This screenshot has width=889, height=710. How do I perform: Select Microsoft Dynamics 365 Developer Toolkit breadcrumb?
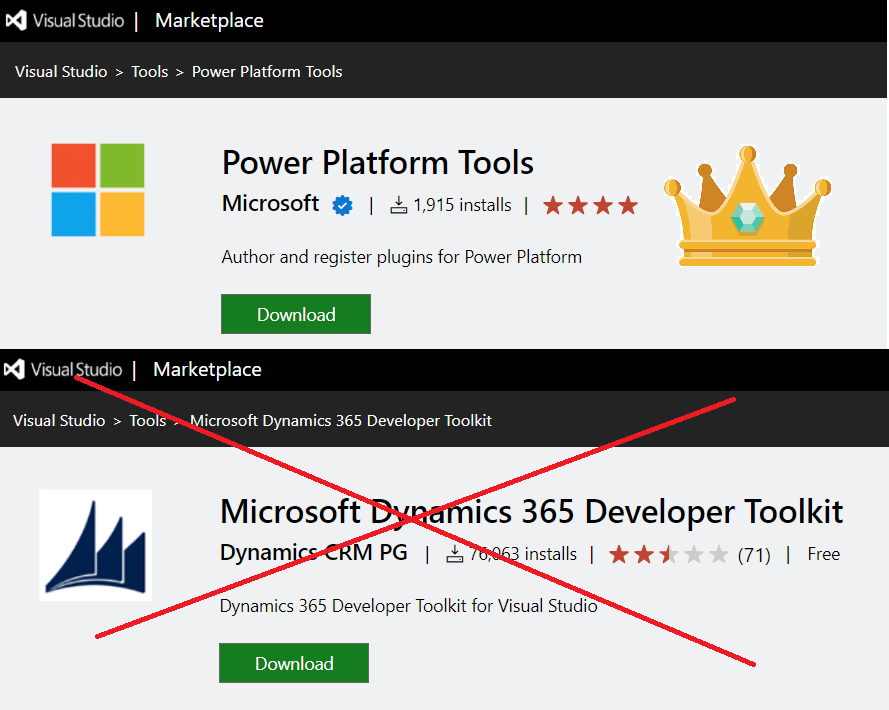pos(341,420)
